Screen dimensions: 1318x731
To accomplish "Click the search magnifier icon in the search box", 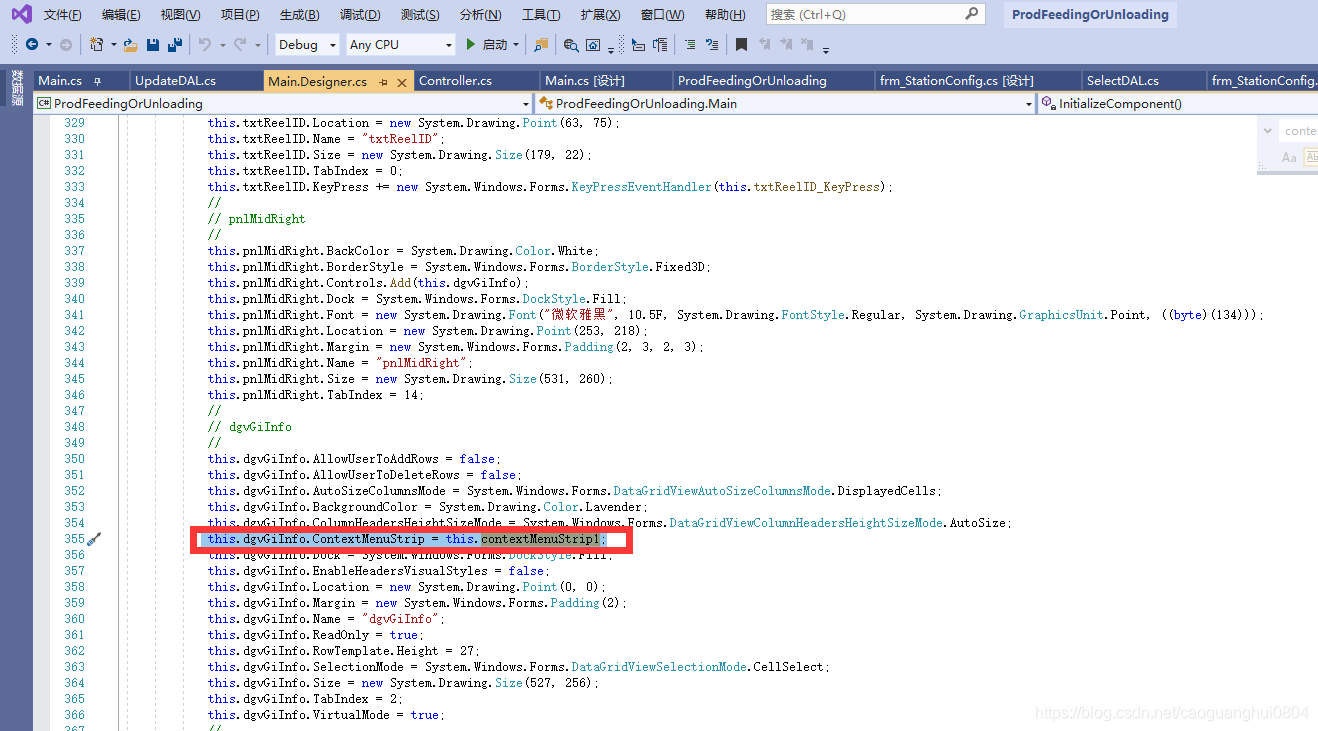I will [x=972, y=14].
